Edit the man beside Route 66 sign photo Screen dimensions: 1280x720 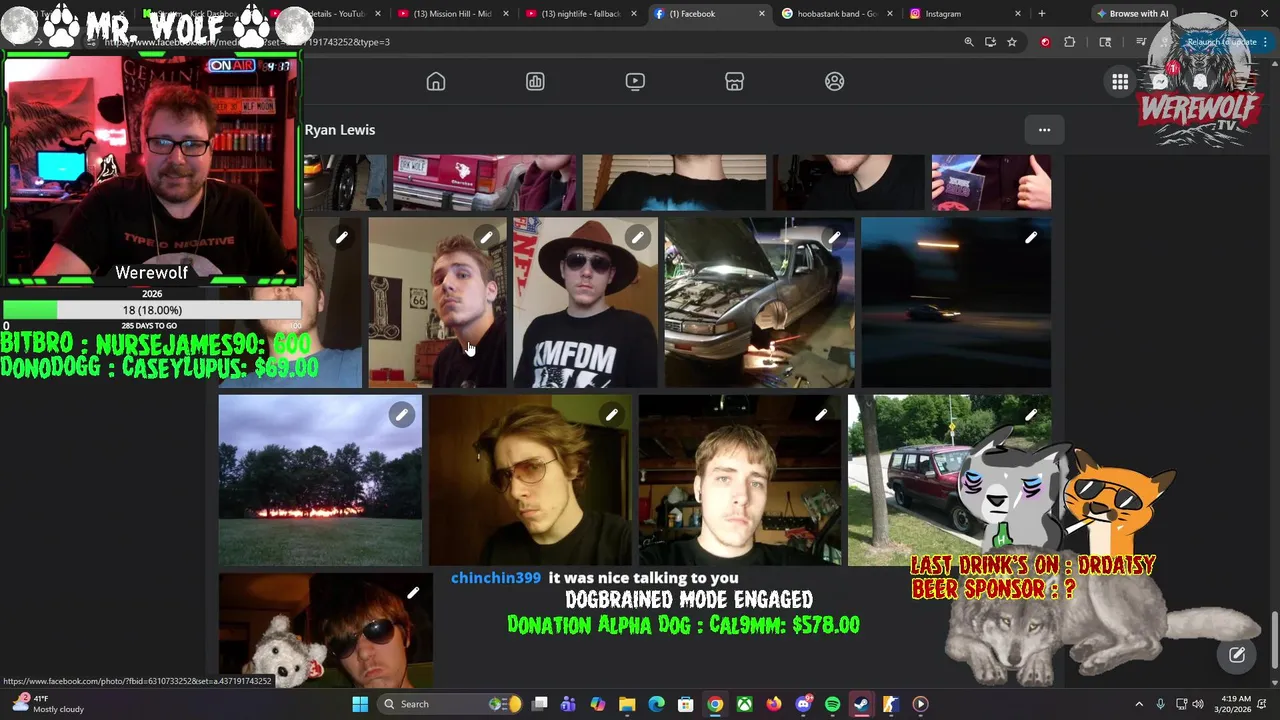(x=485, y=237)
